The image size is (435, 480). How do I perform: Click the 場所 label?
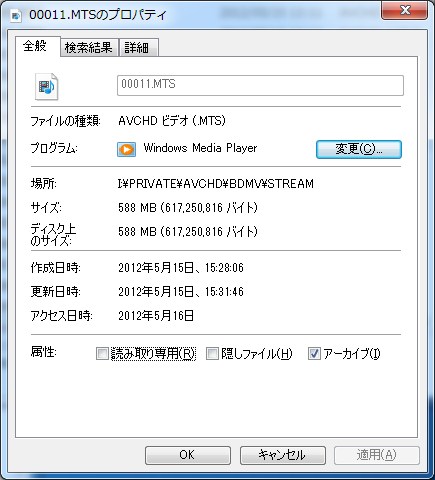click(x=44, y=183)
